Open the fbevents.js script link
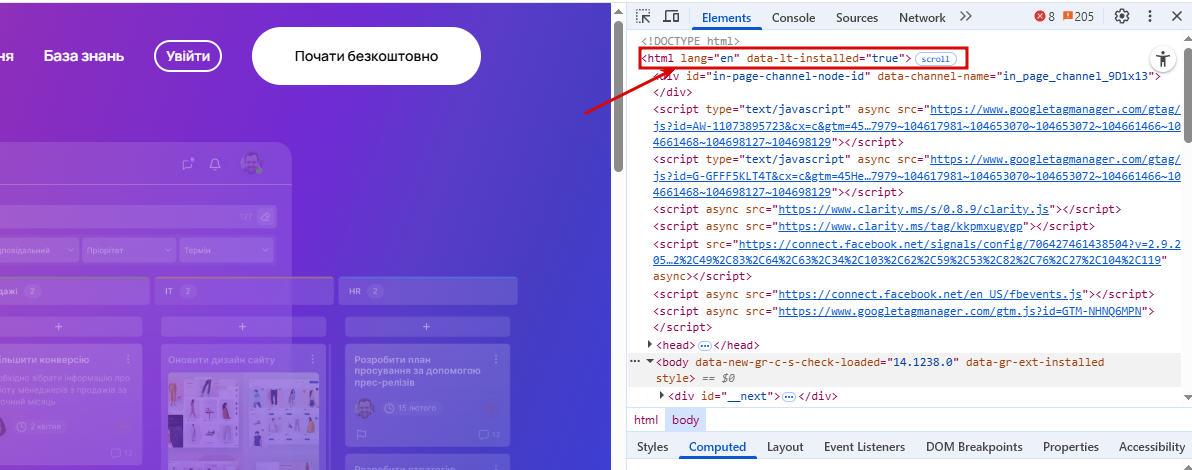Viewport: 1192px width, 470px height. tap(930, 294)
